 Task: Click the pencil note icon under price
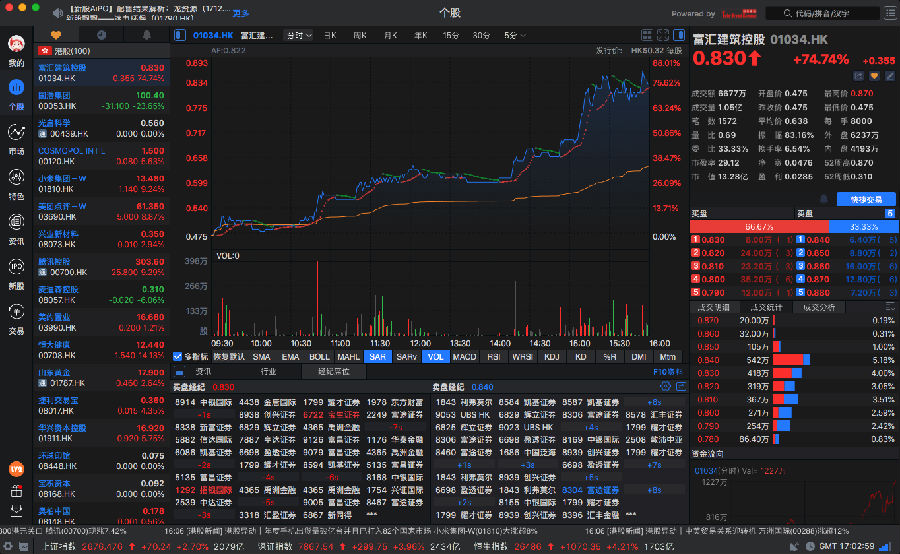890,76
